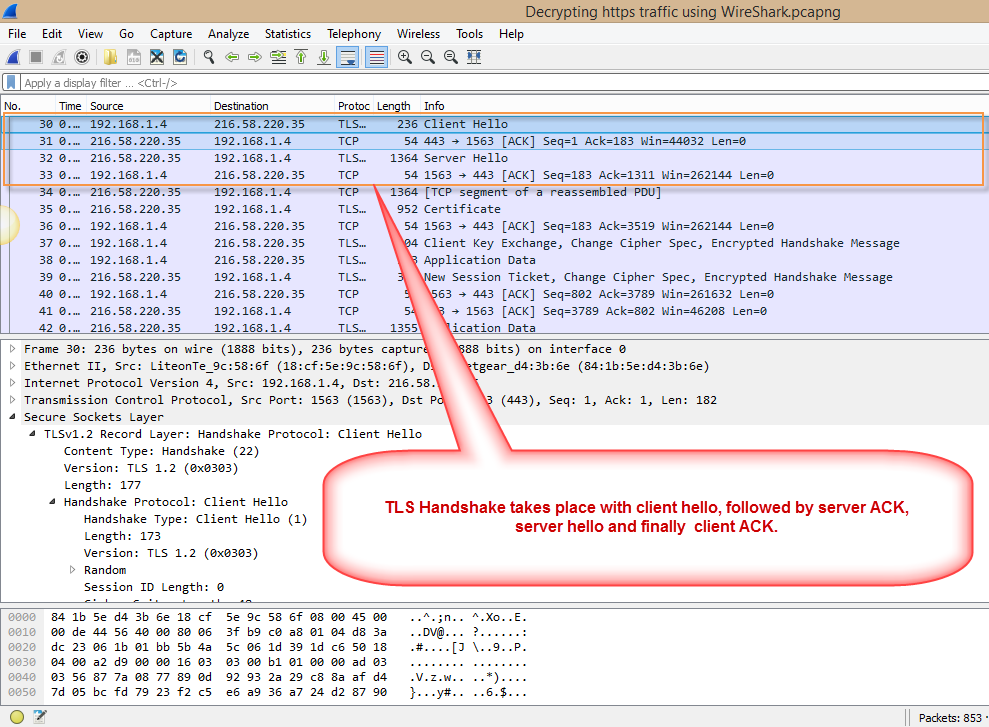Open the Help menu
The image size is (989, 727).
(x=512, y=34)
